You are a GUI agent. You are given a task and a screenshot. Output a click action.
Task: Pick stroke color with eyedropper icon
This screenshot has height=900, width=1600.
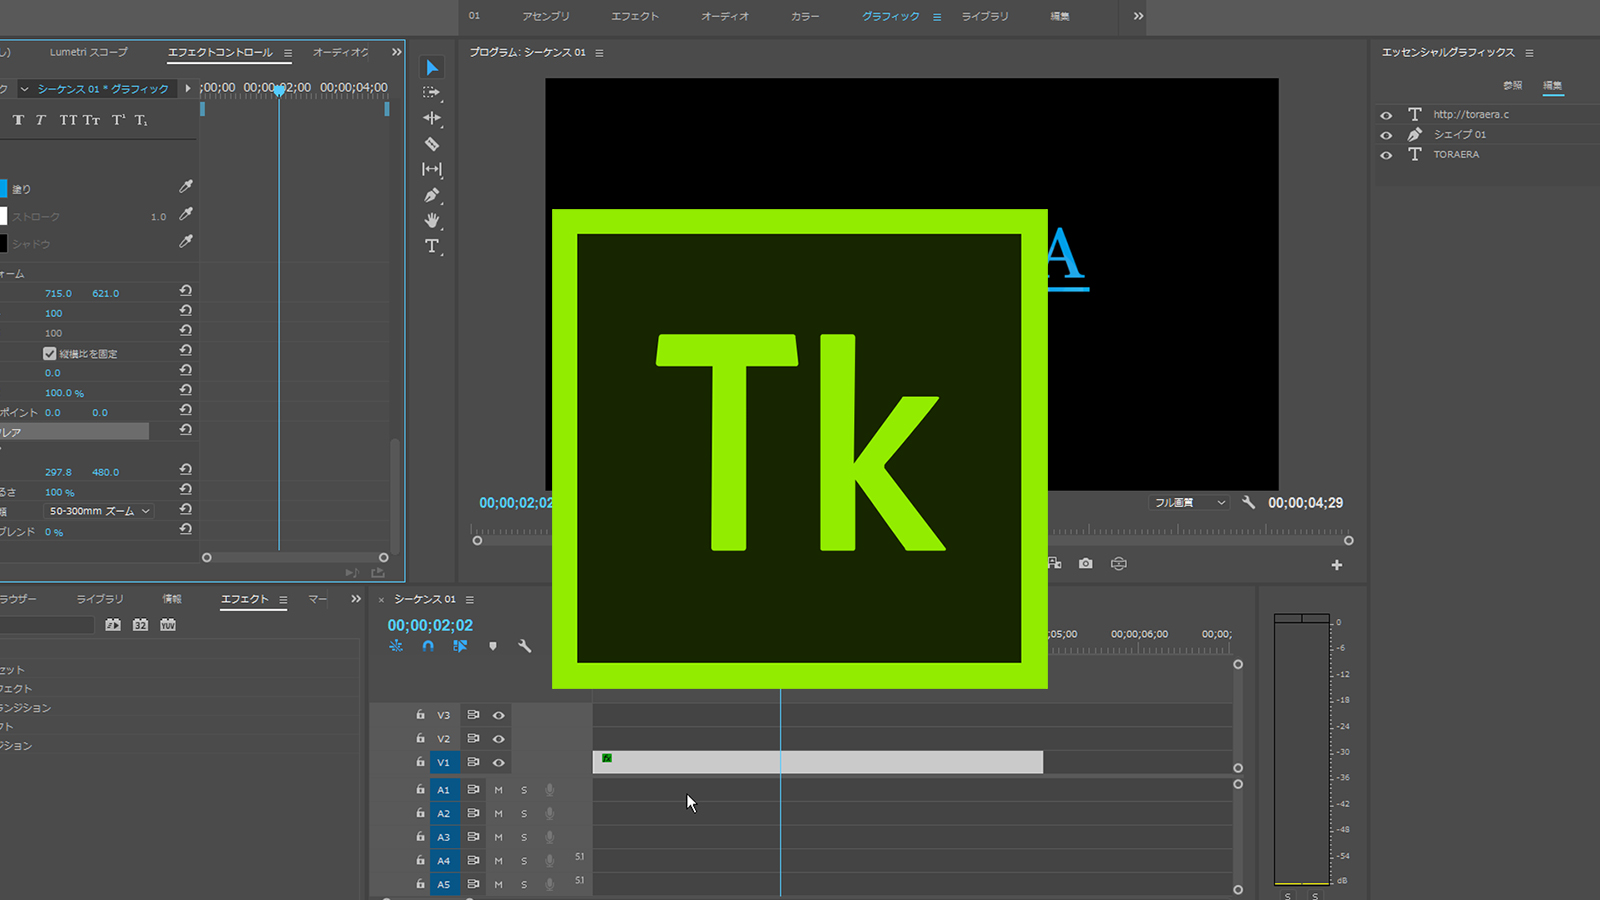point(186,214)
